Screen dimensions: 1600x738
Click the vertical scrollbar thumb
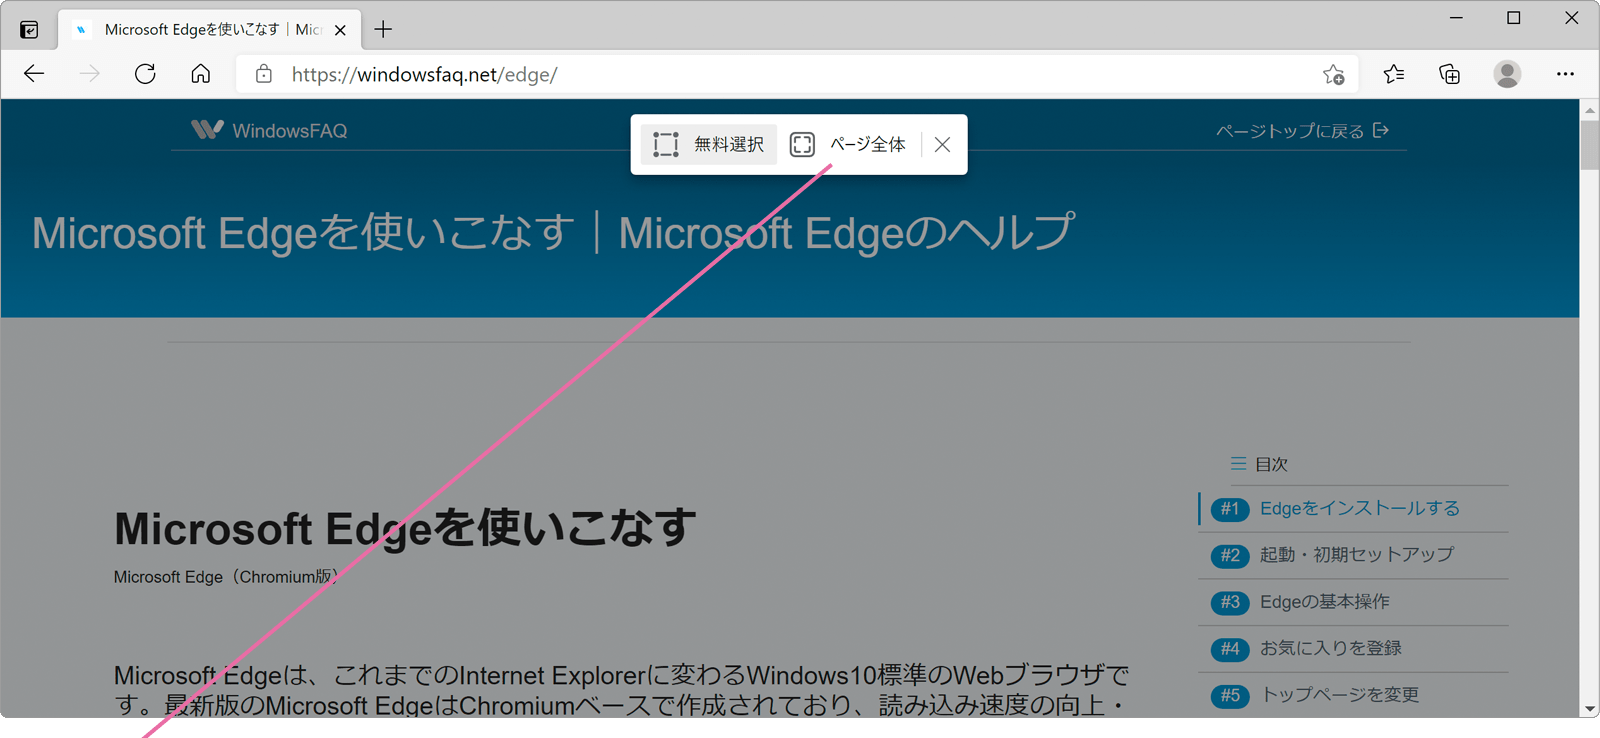coord(1590,145)
